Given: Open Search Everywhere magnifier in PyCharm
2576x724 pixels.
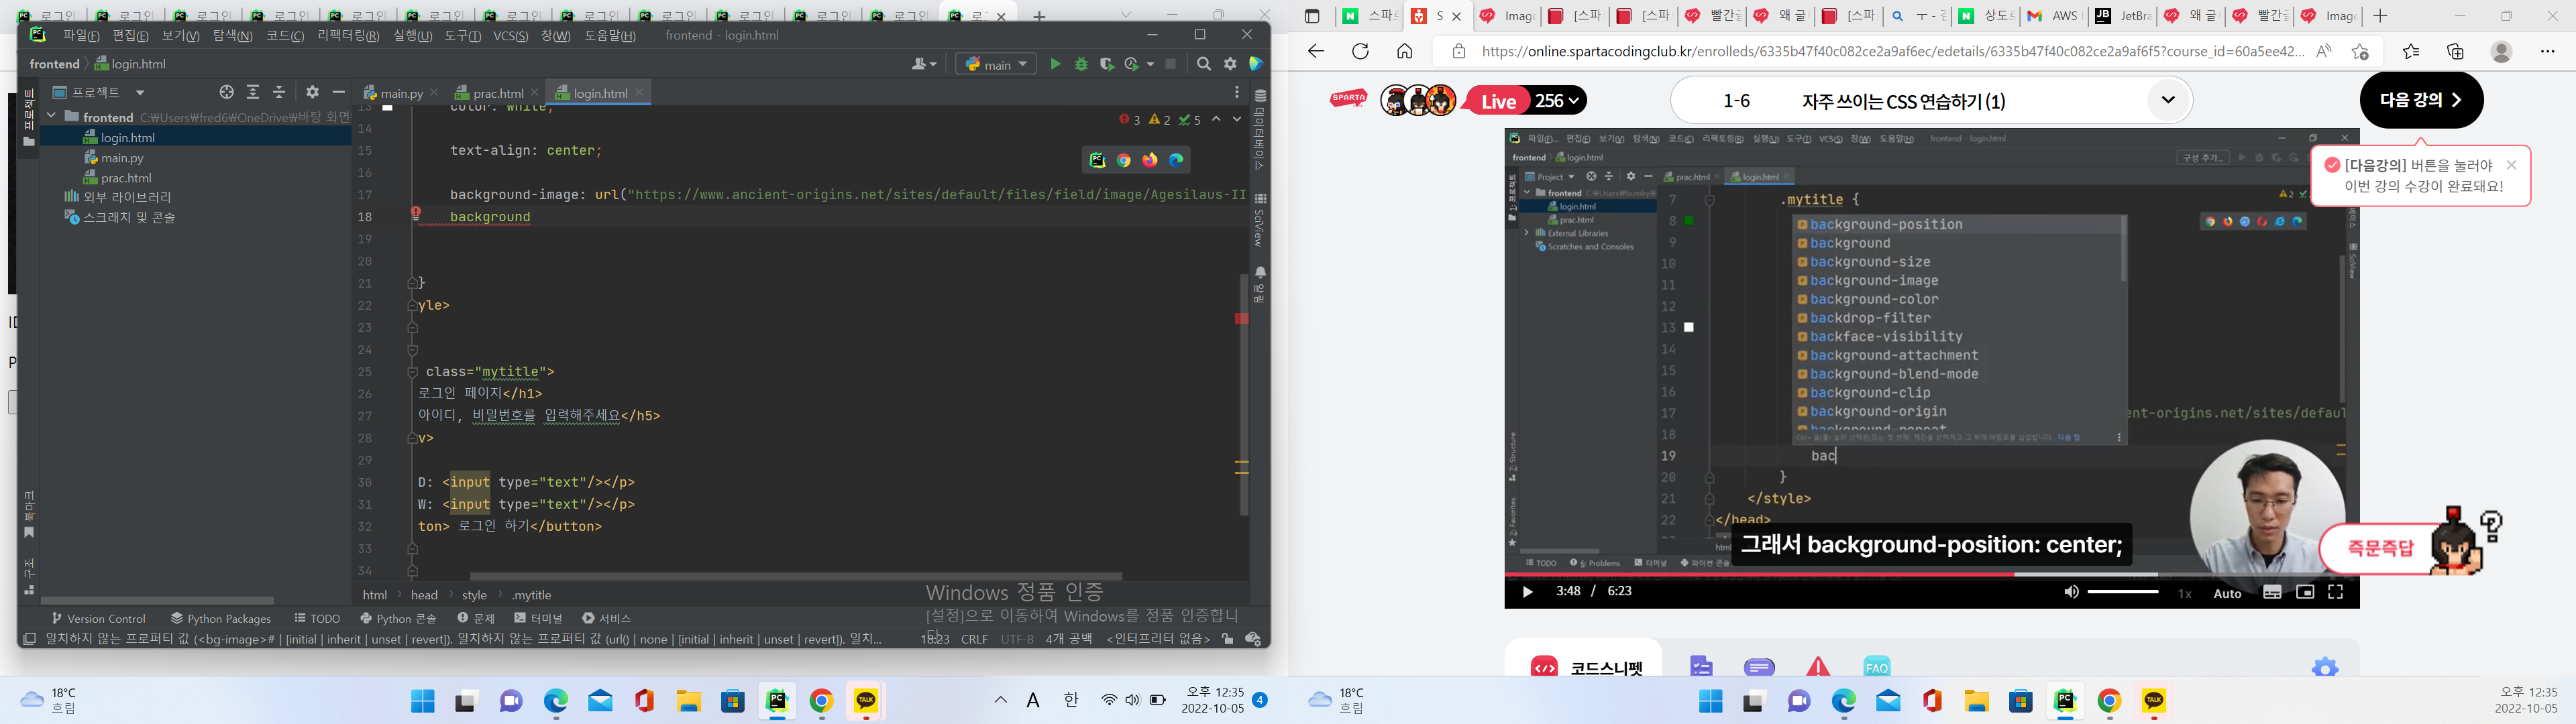Looking at the screenshot, I should click(1204, 64).
